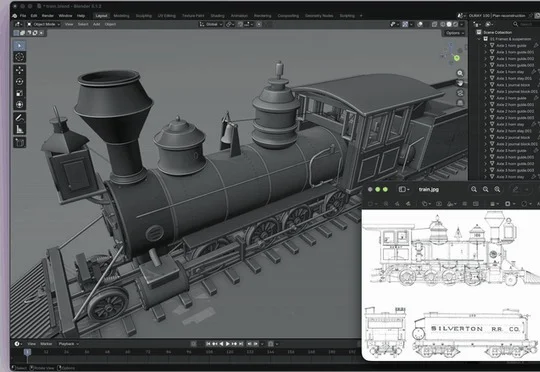Toggle viewport overlays button
The width and height of the screenshot is (540, 372).
pyautogui.click(x=420, y=24)
